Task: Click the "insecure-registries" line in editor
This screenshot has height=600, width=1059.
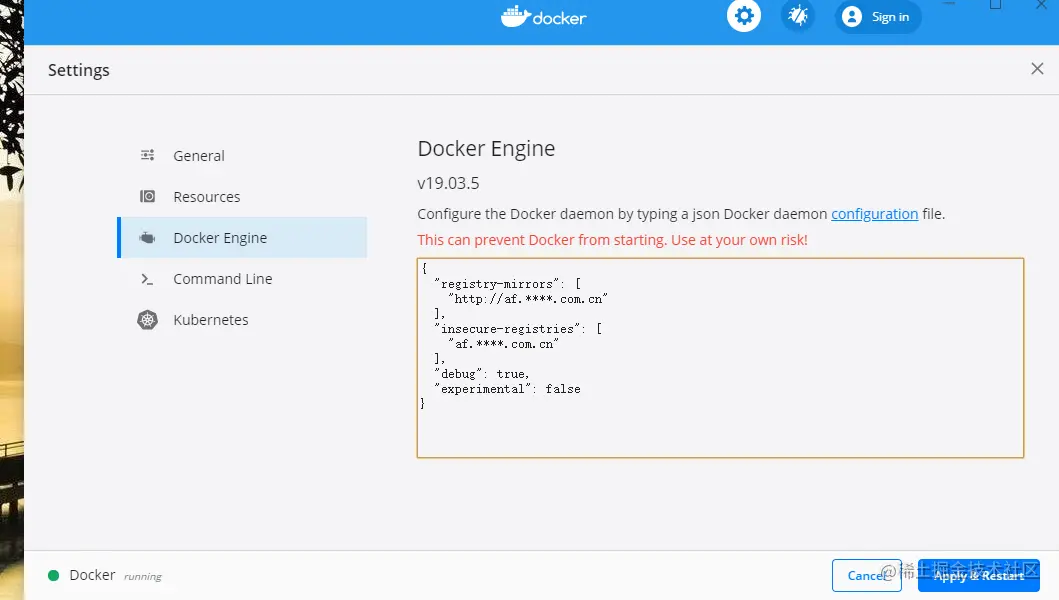Action: [x=518, y=329]
